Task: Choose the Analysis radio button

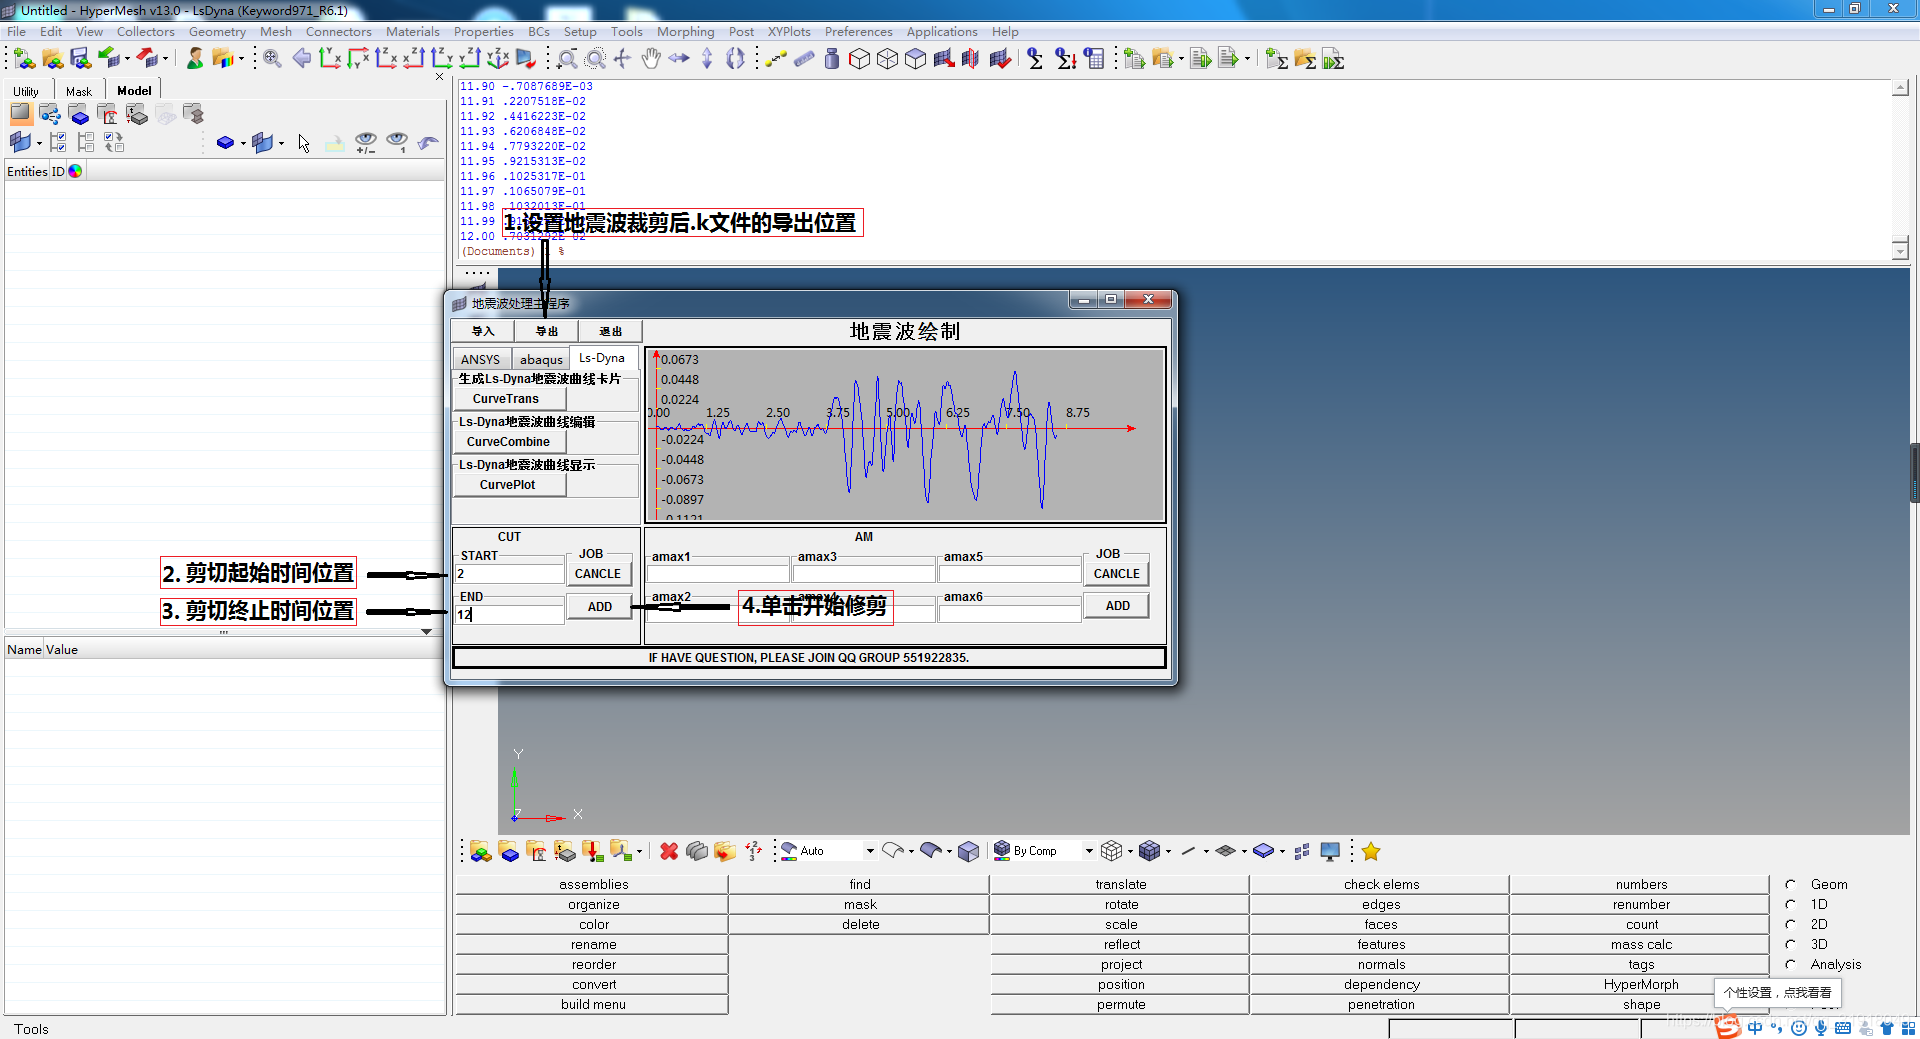Action: [1791, 964]
